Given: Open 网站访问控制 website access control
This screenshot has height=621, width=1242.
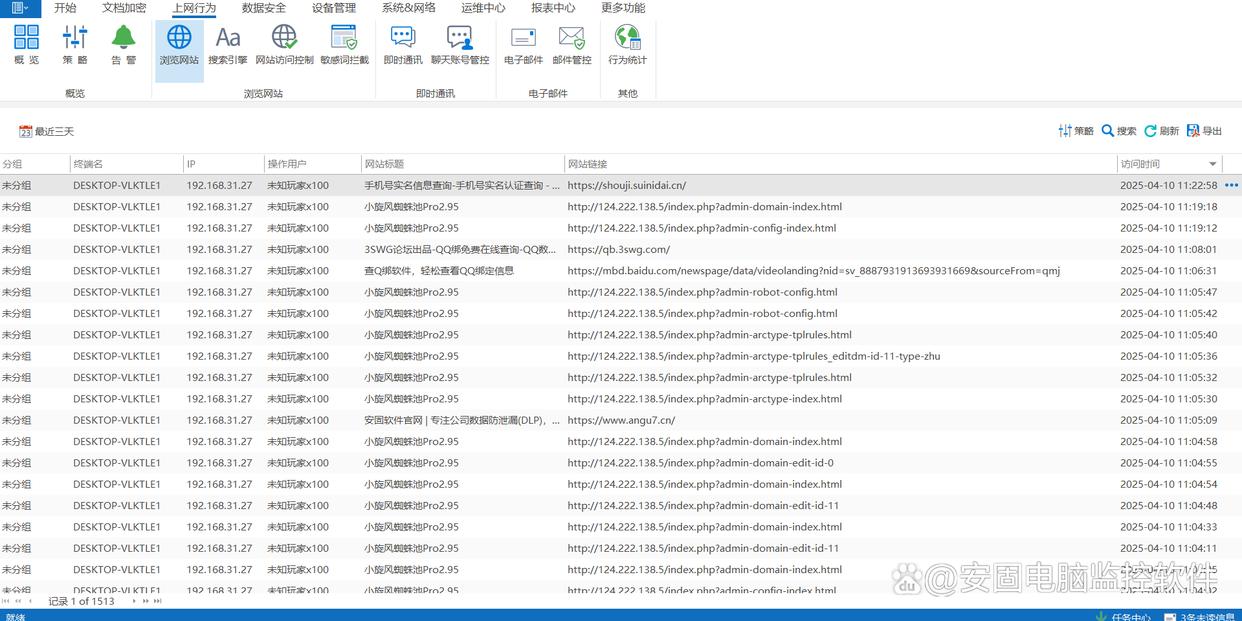Looking at the screenshot, I should coord(284,45).
